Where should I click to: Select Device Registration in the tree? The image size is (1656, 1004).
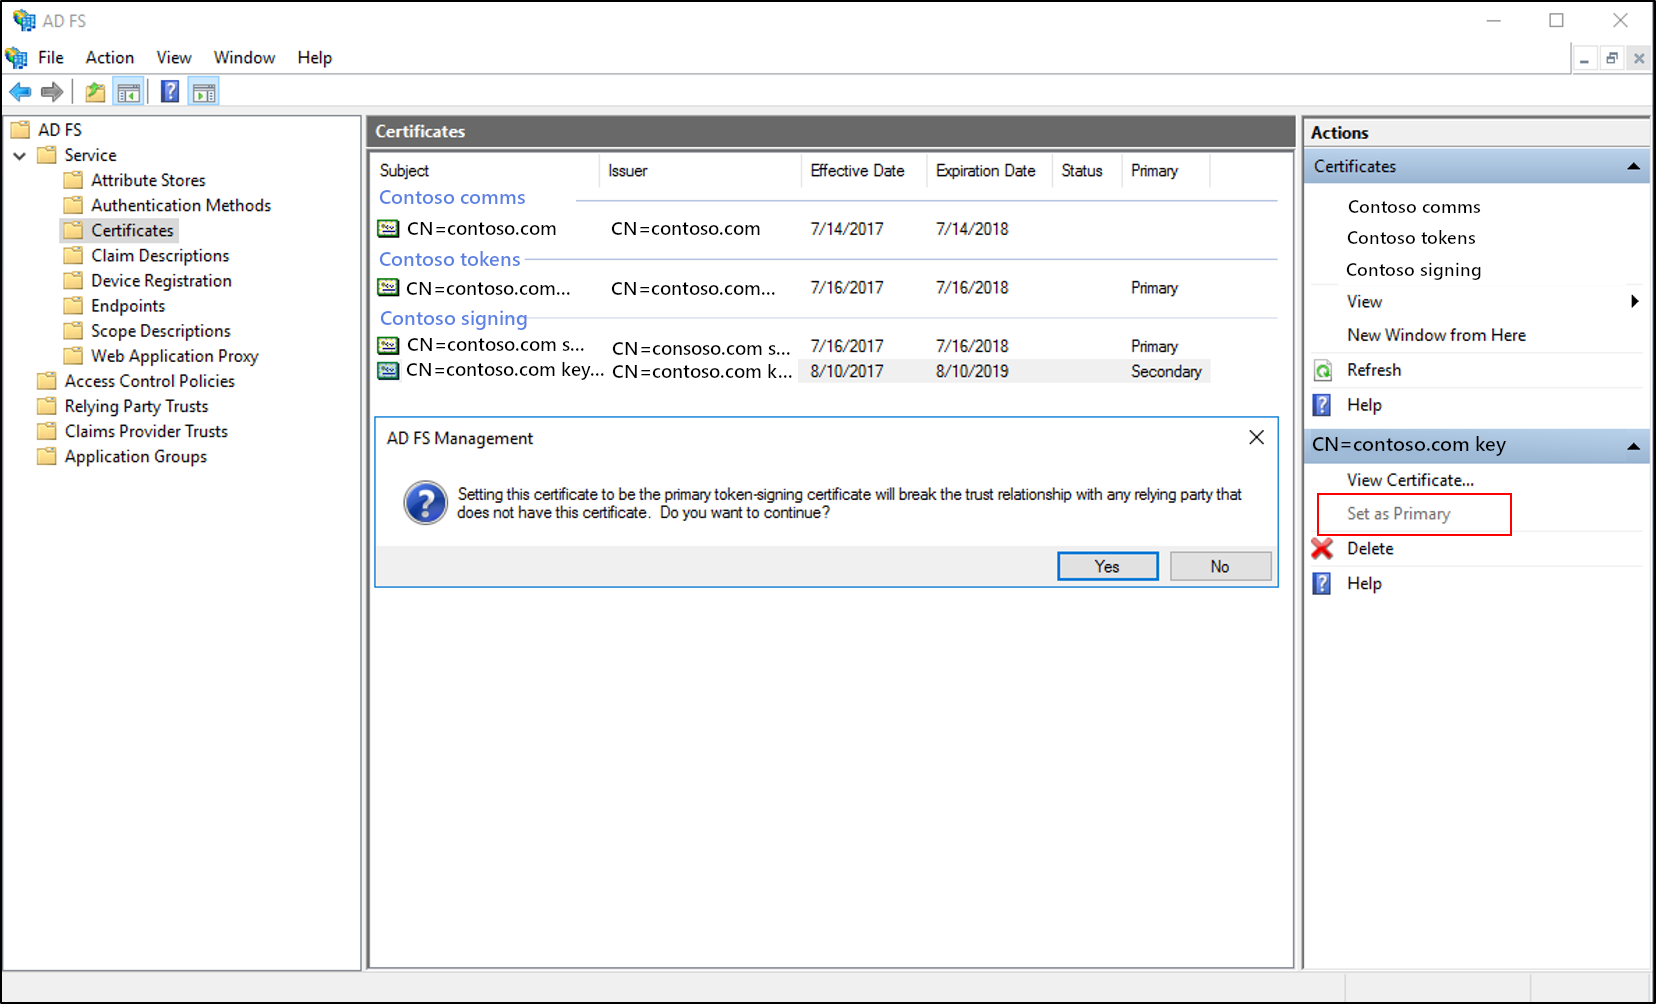click(161, 281)
